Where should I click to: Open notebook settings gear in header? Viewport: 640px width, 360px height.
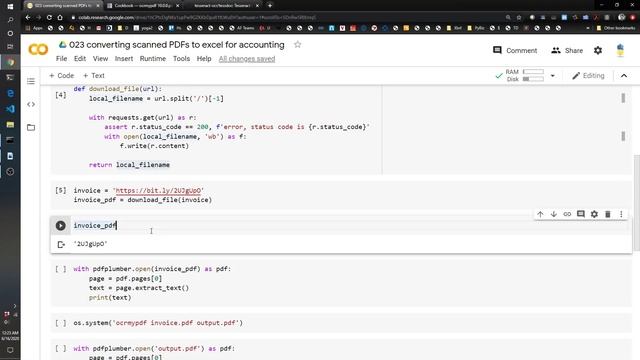click(598, 50)
